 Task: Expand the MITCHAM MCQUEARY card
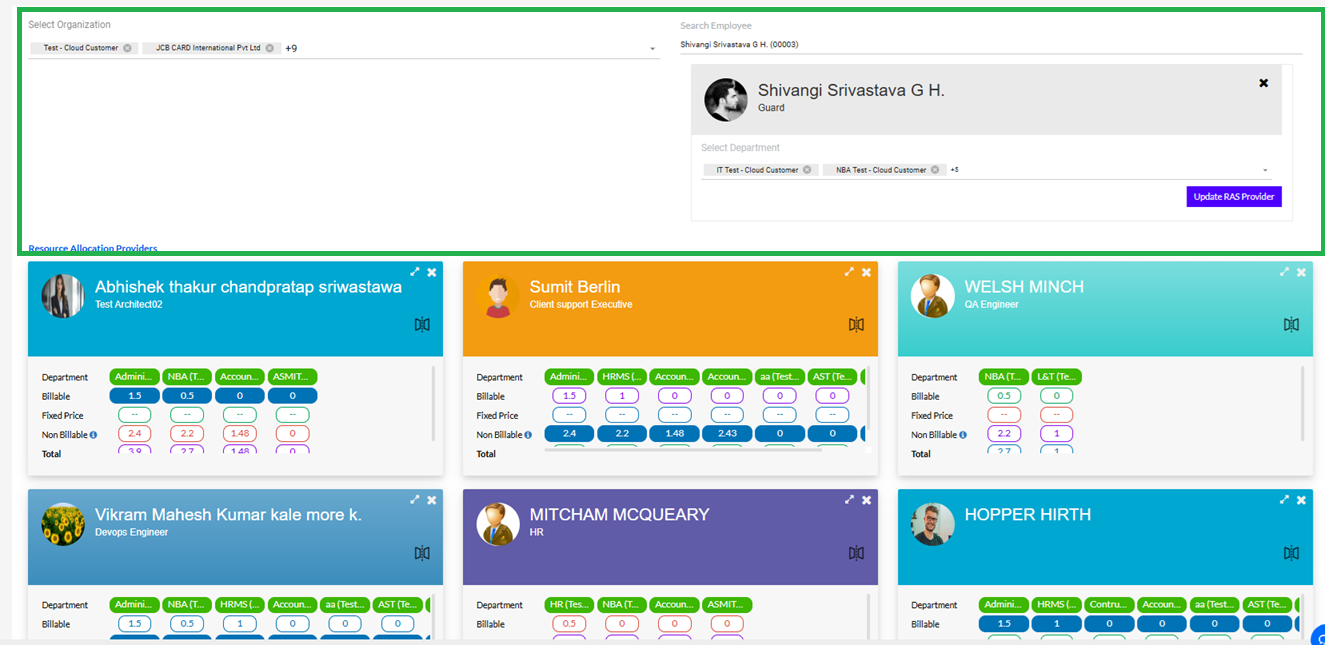click(849, 500)
